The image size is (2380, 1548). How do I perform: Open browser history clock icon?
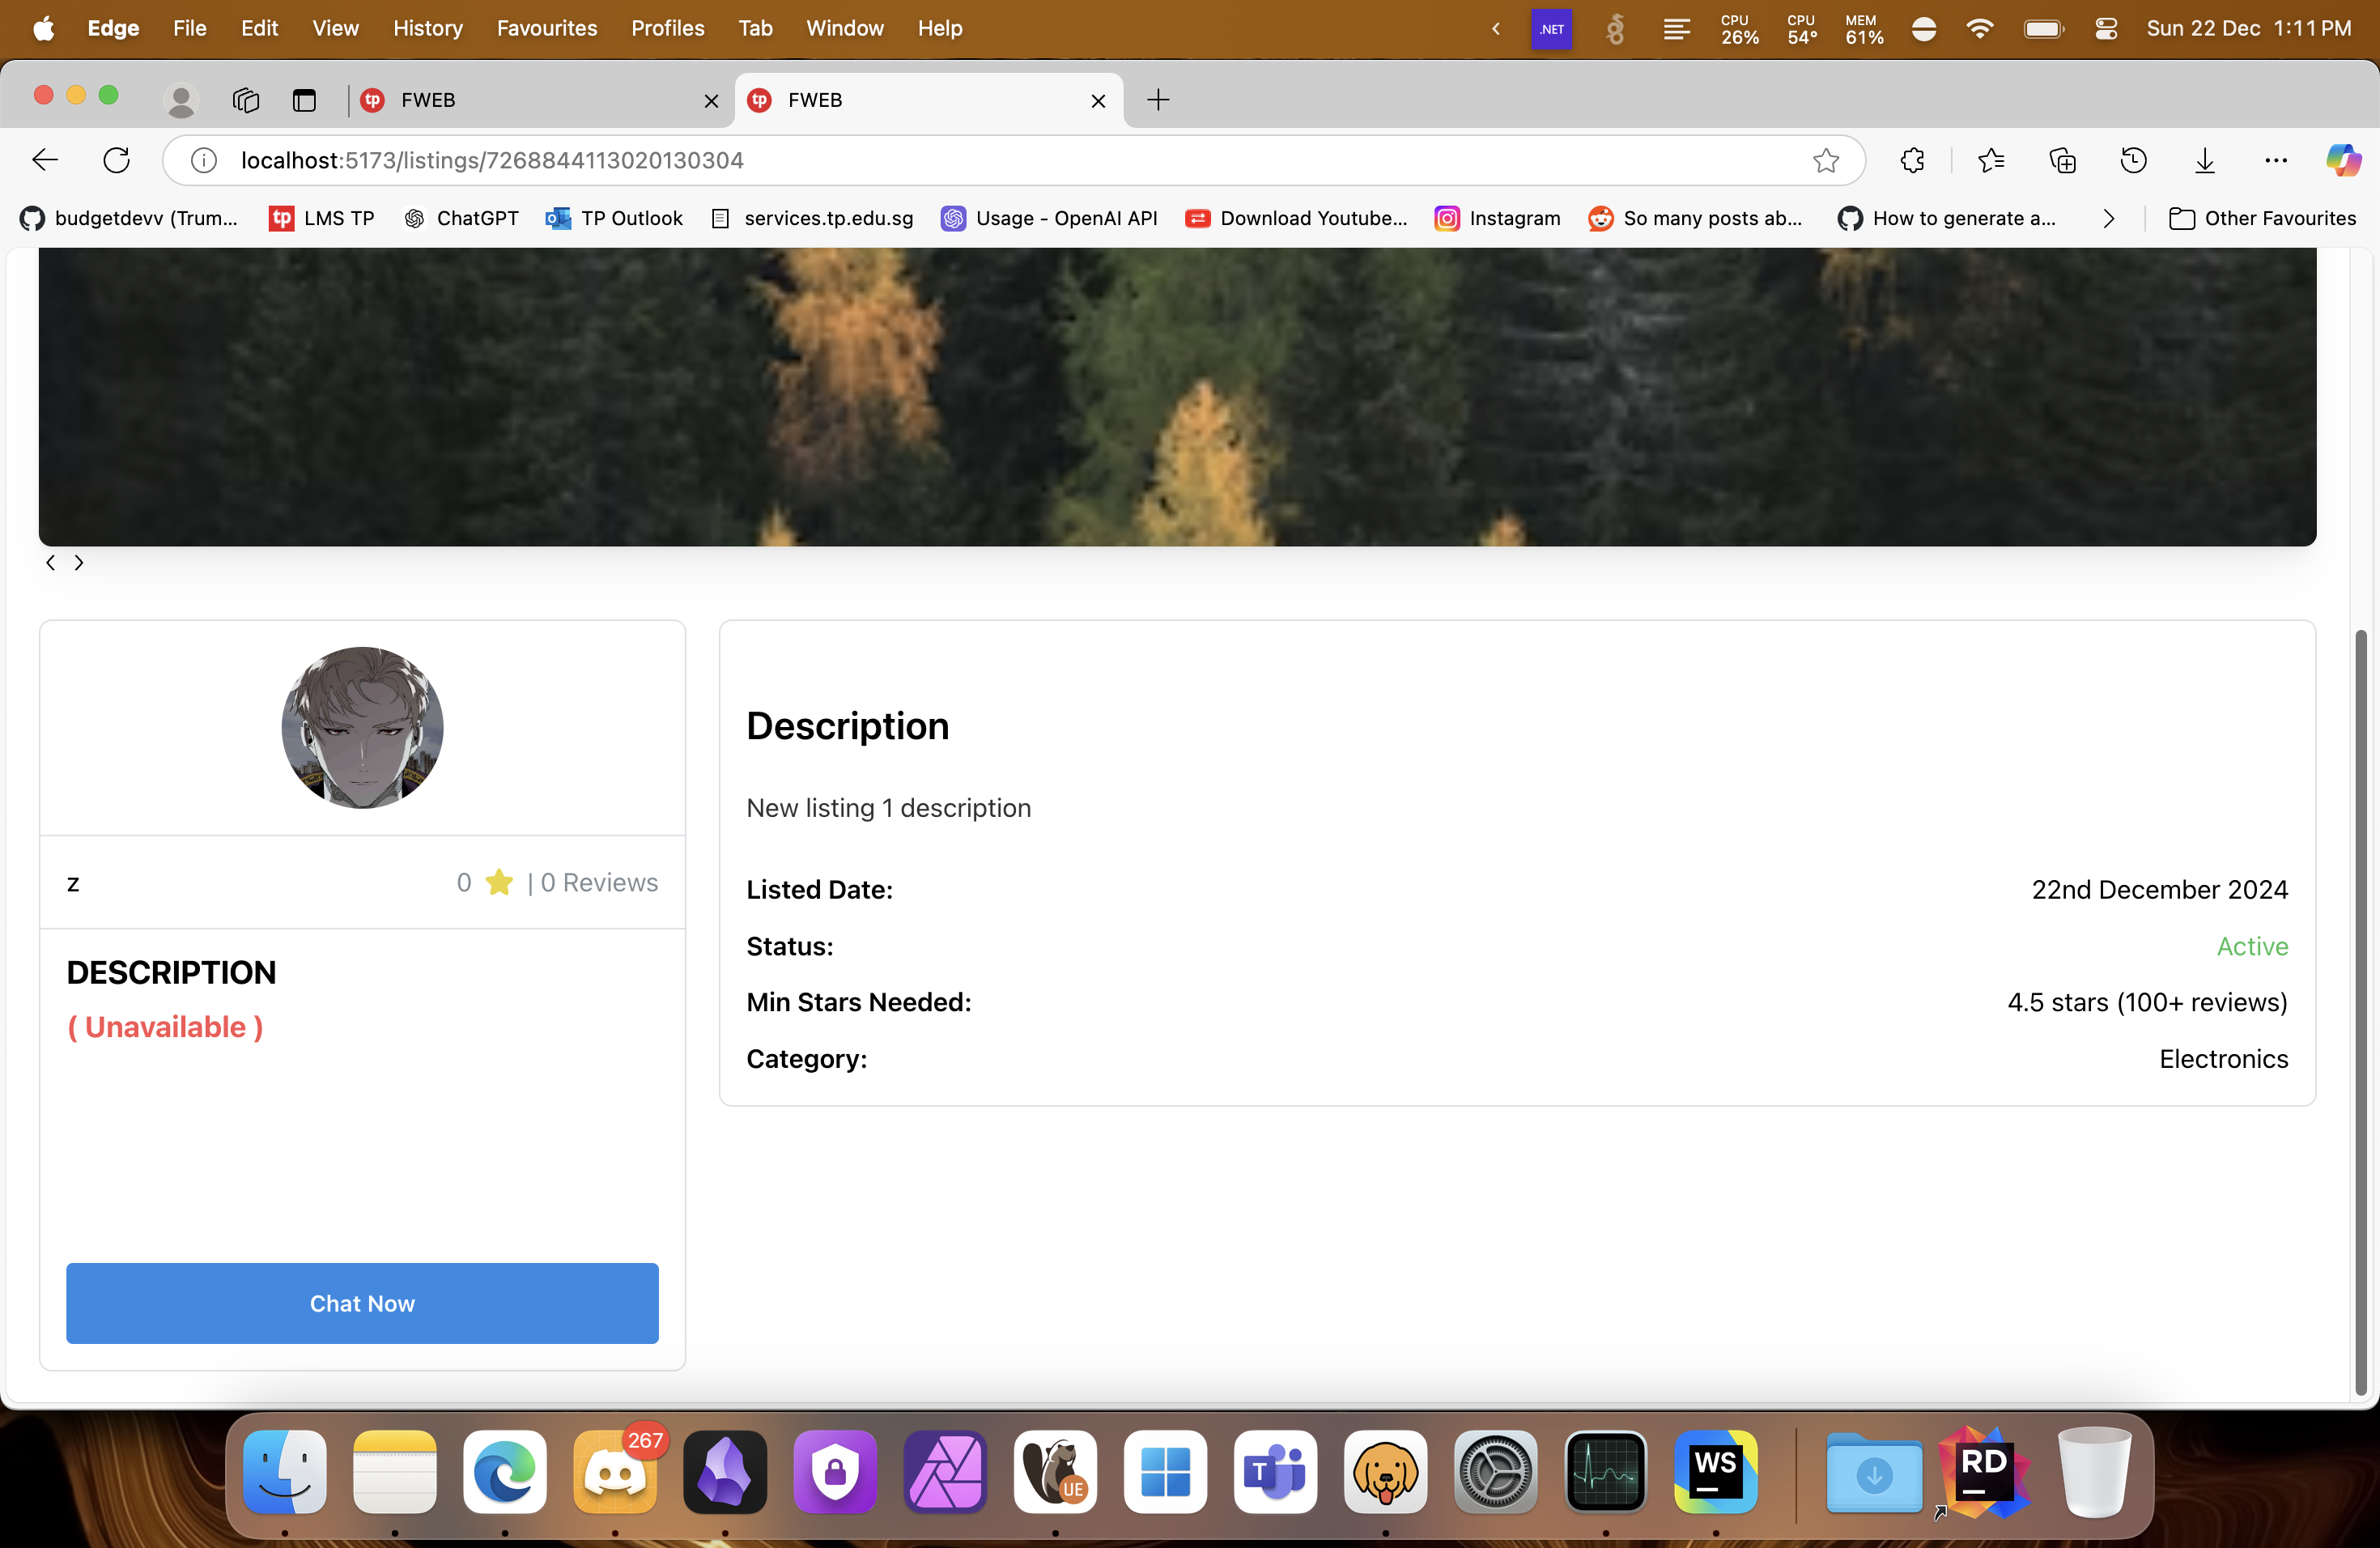point(2133,160)
